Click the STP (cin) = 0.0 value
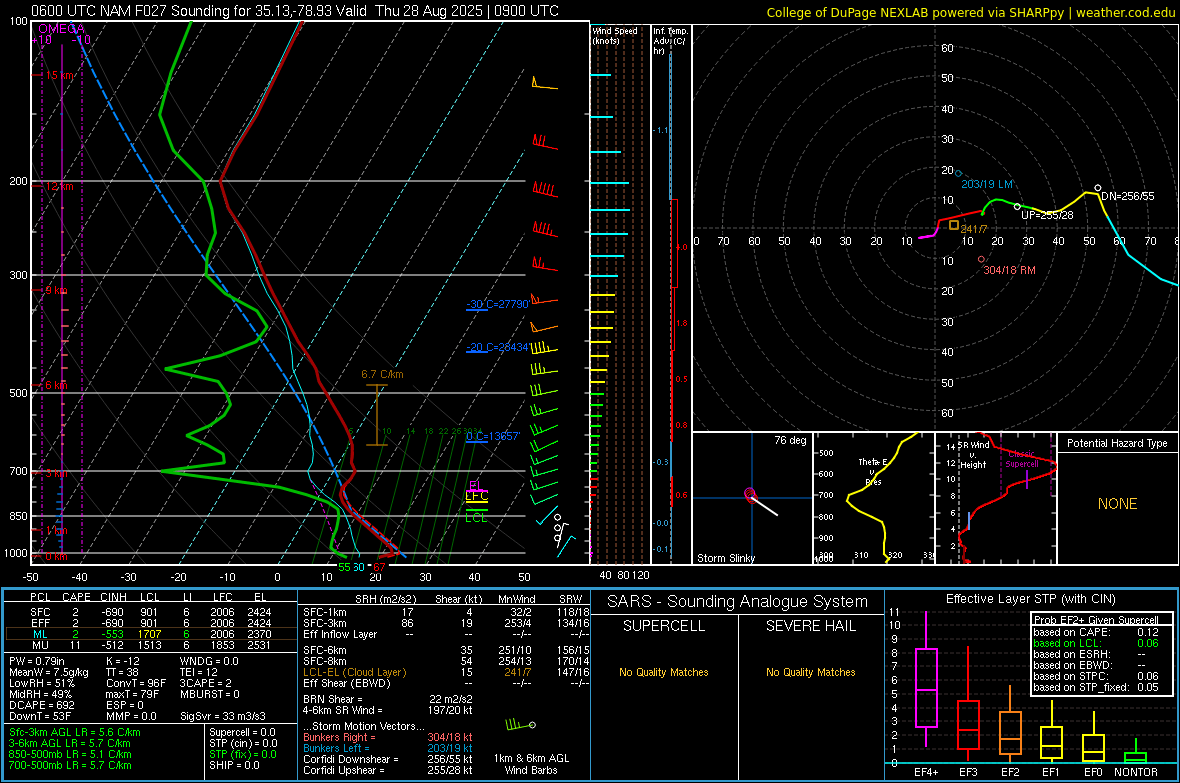Viewport: 1180px width, 783px height. click(243, 743)
